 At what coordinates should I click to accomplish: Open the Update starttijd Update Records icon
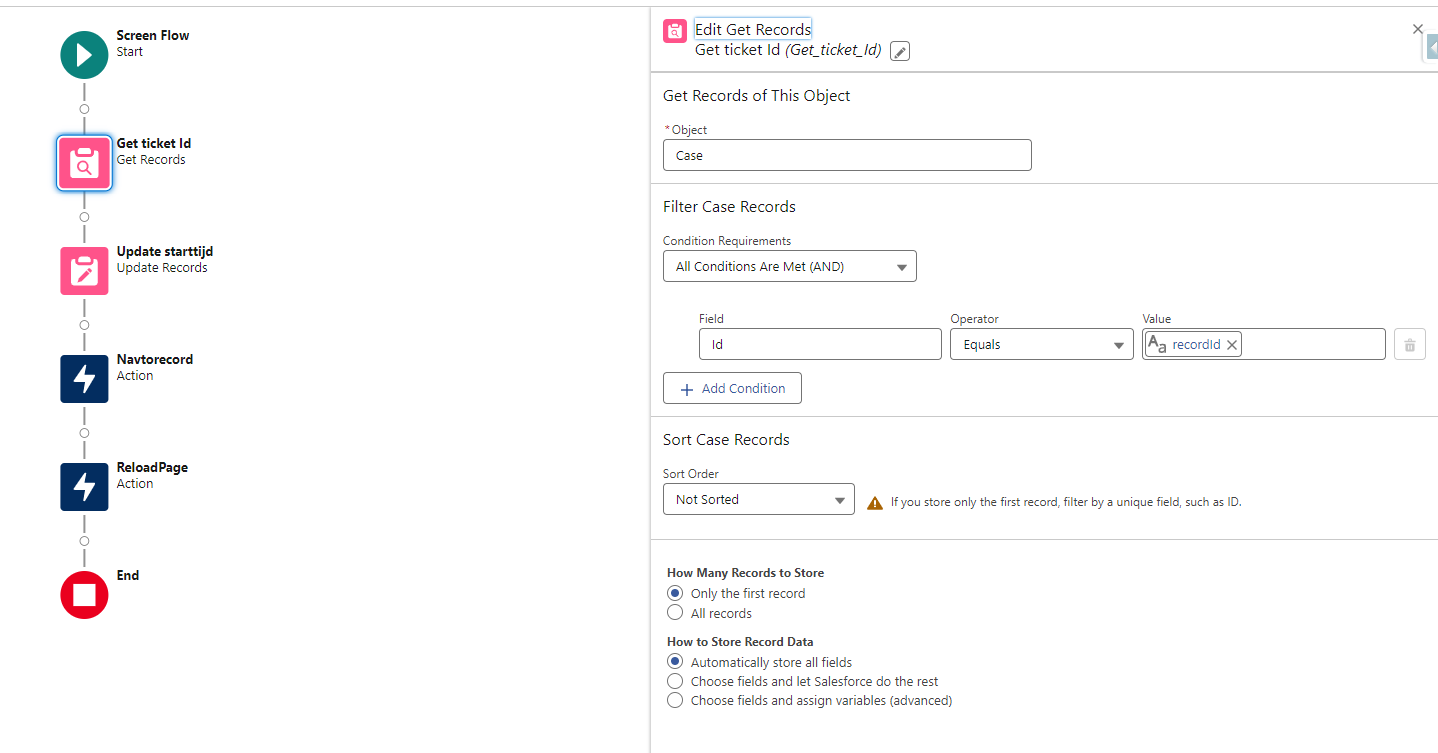coord(84,271)
